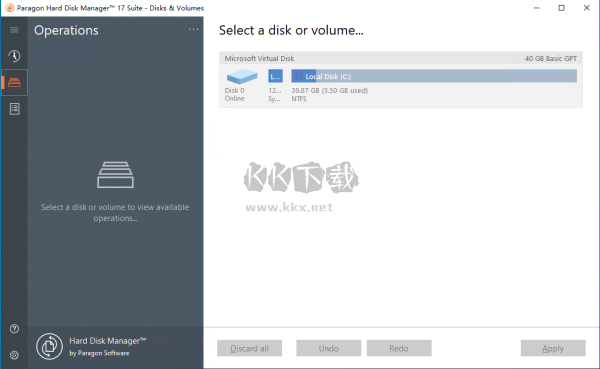Open the Operations three-dots menu
This screenshot has height=369, width=600.
[x=193, y=29]
